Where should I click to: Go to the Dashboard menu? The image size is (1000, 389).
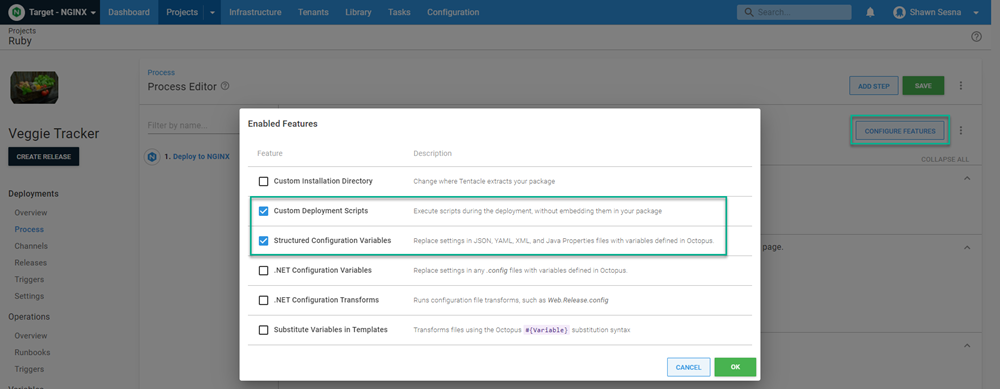pyautogui.click(x=129, y=12)
